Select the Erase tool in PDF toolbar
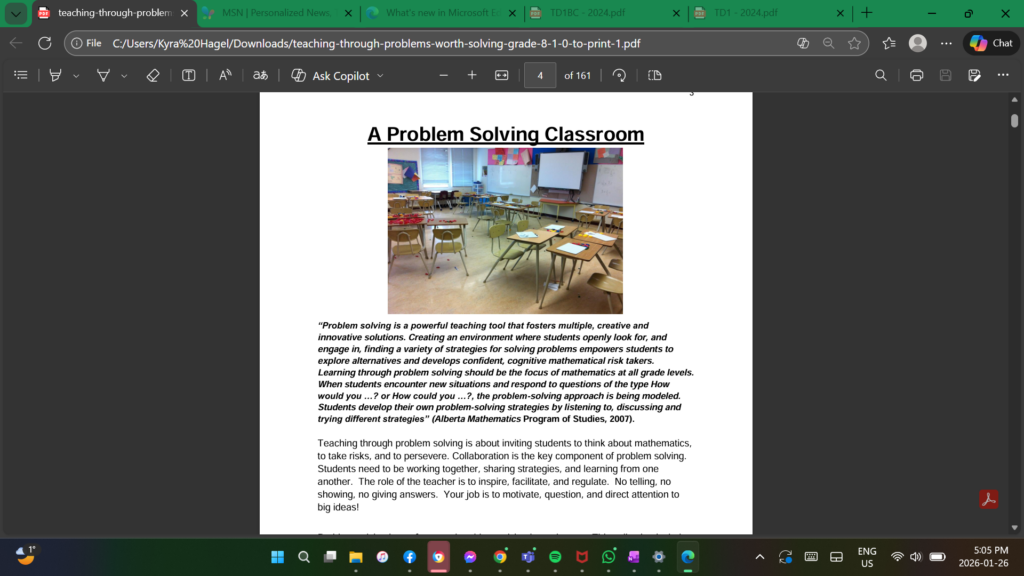This screenshot has height=576, width=1024. point(152,75)
